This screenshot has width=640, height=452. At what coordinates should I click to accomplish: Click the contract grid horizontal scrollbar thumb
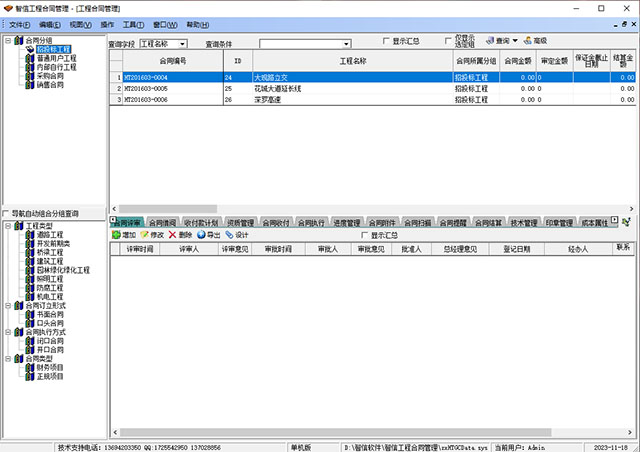pyautogui.click(x=168, y=209)
